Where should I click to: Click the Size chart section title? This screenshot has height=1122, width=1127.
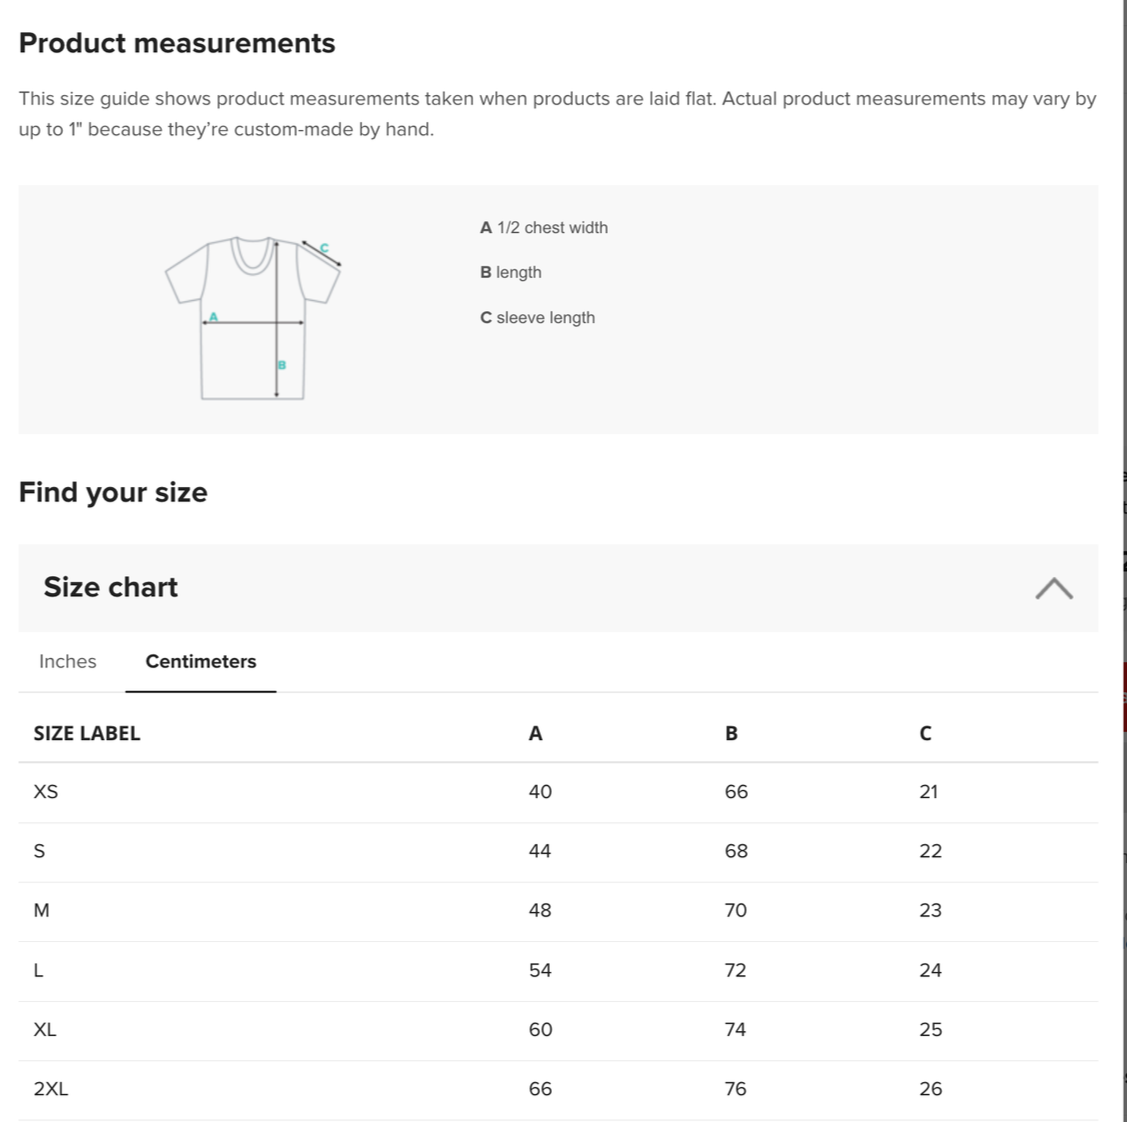coord(110,587)
